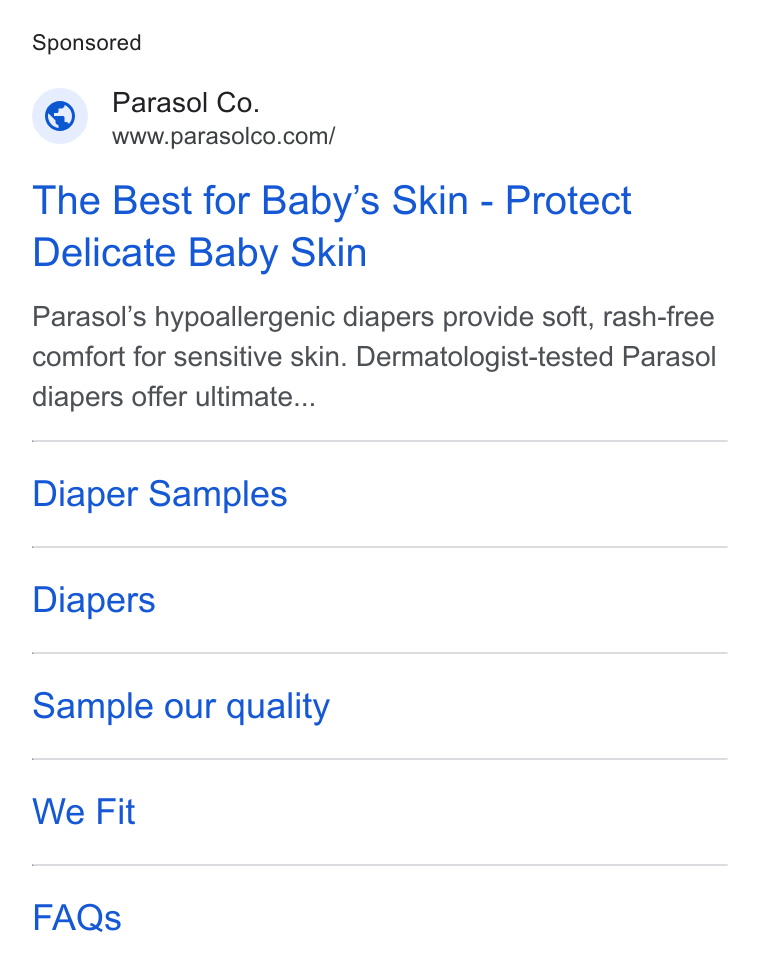This screenshot has height=970, width=760.
Task: Open "The Best for Baby's Skin" headline
Action: click(250, 201)
